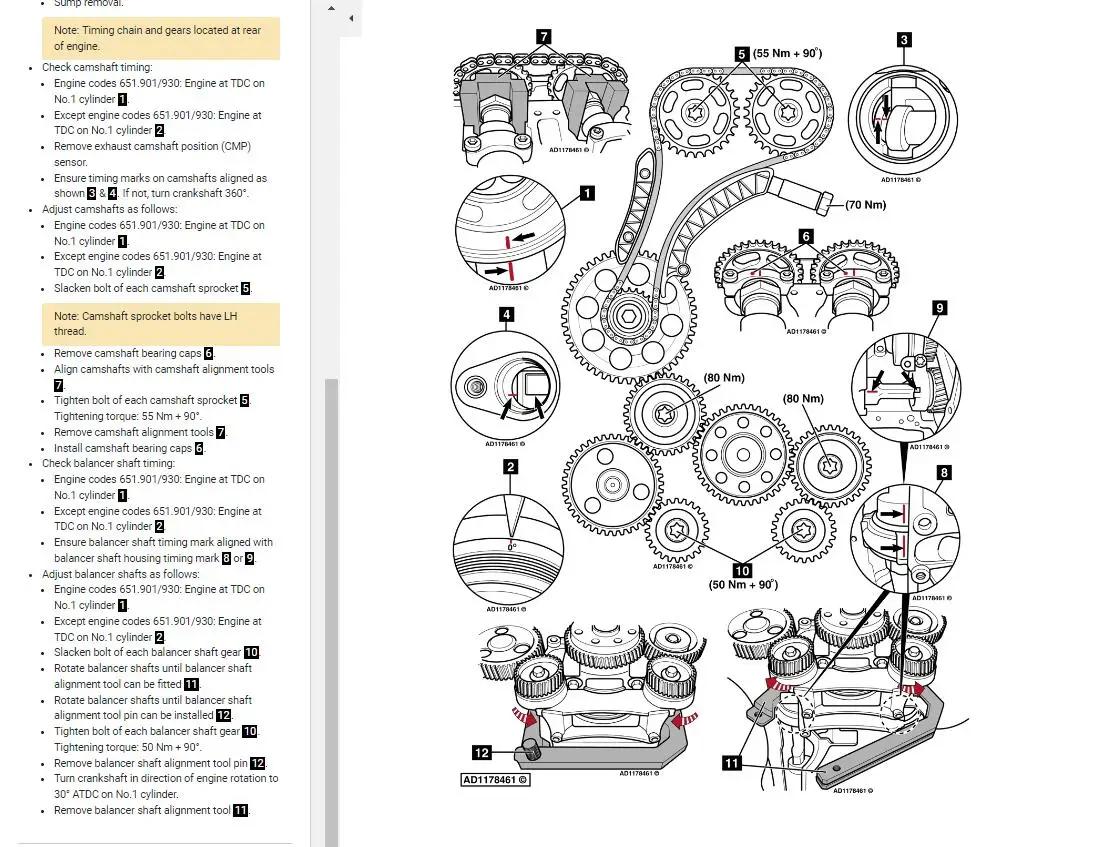This screenshot has height=847, width=1098.
Task: Select 'Tightening torque: 55 Nm + 90°' line
Action: (x=128, y=416)
